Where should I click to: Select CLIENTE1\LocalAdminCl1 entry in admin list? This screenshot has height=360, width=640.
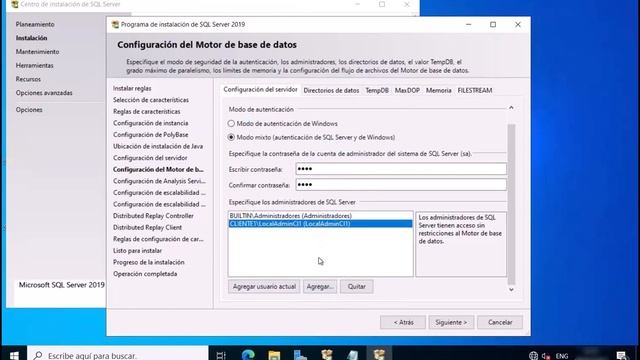click(x=320, y=224)
